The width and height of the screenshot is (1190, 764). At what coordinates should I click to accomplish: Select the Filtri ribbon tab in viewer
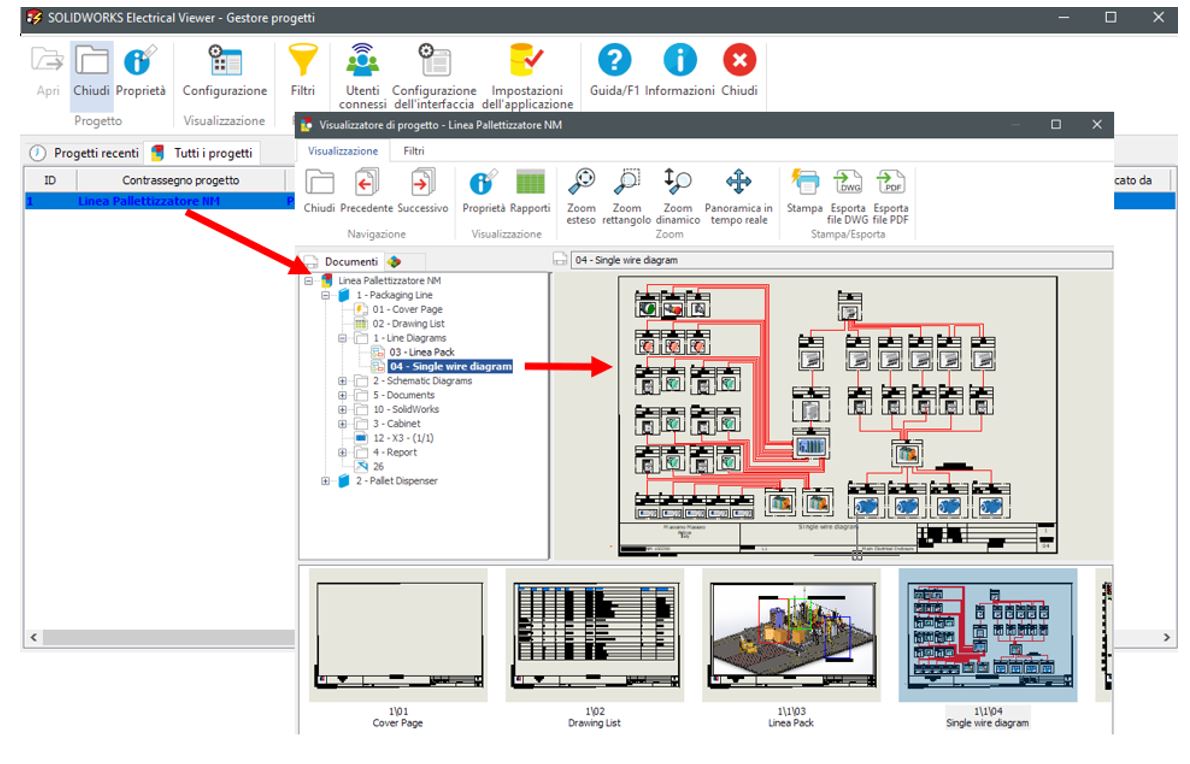pos(414,151)
